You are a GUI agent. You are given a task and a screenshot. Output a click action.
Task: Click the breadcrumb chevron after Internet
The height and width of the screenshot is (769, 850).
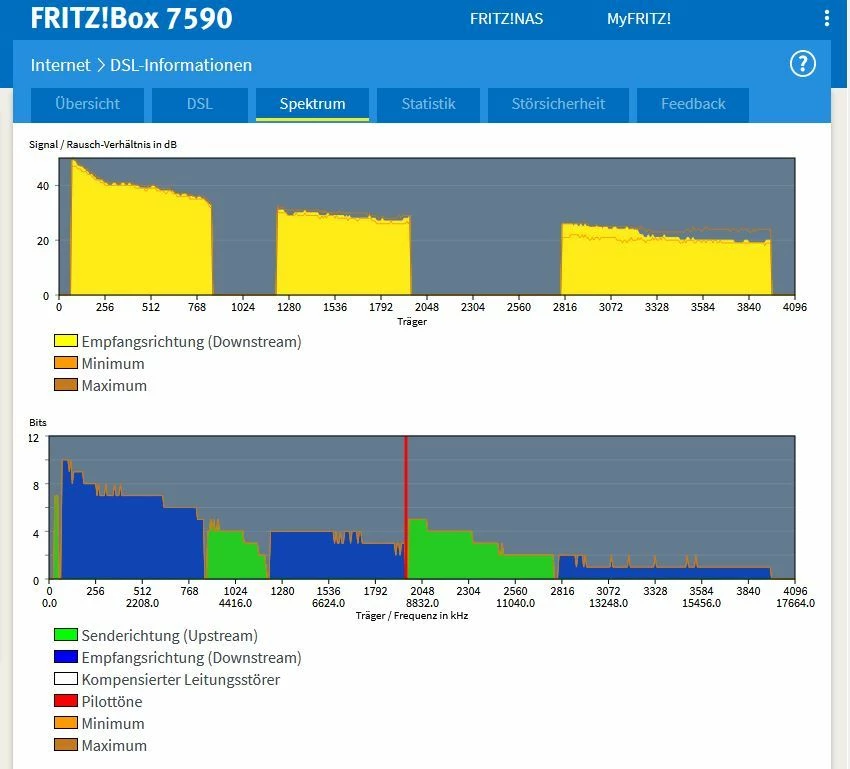point(101,66)
